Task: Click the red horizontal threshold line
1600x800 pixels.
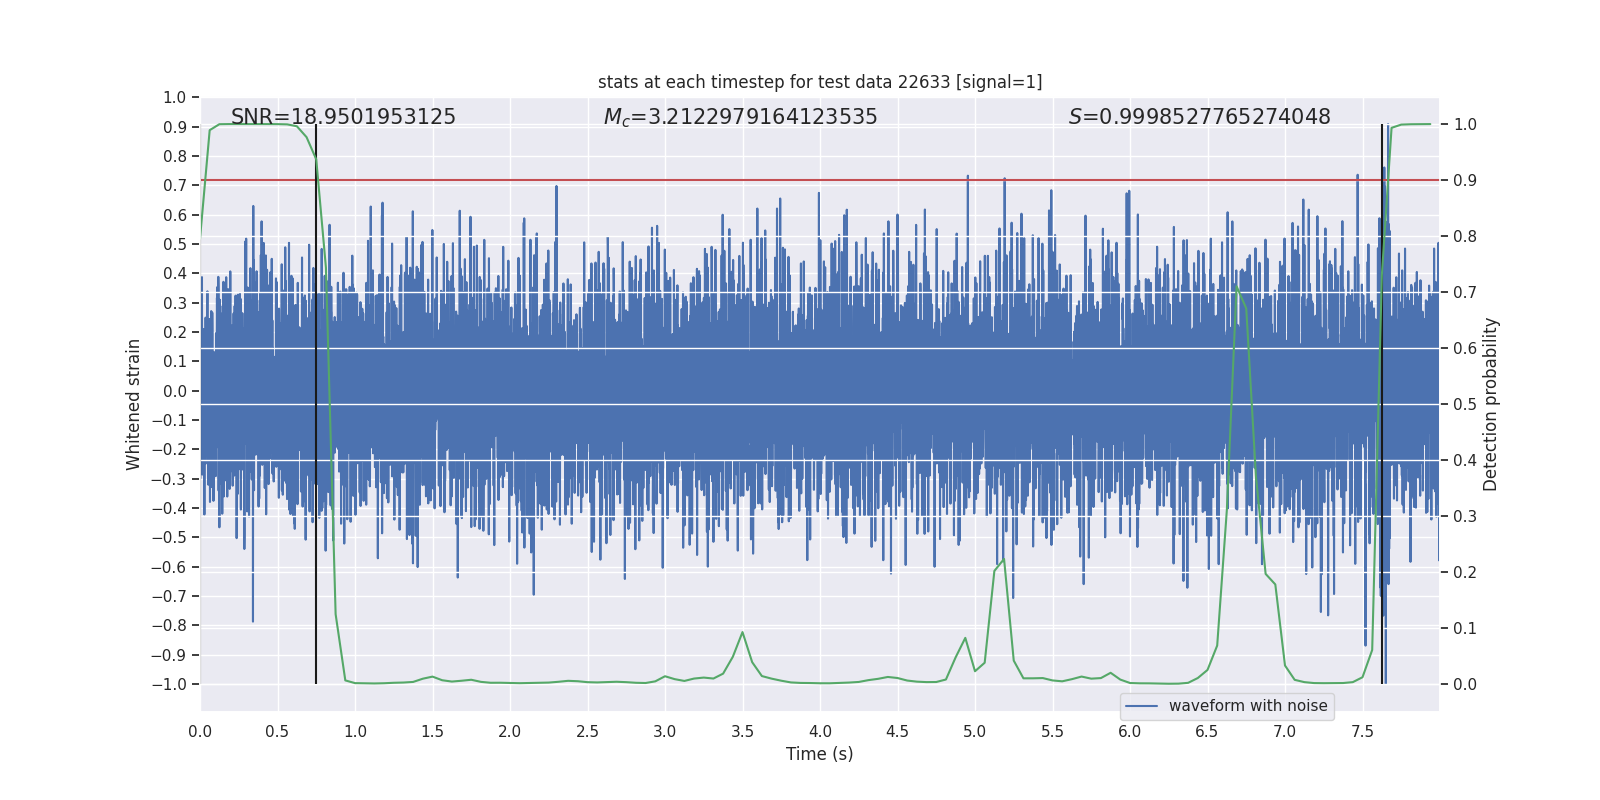Action: (x=820, y=180)
